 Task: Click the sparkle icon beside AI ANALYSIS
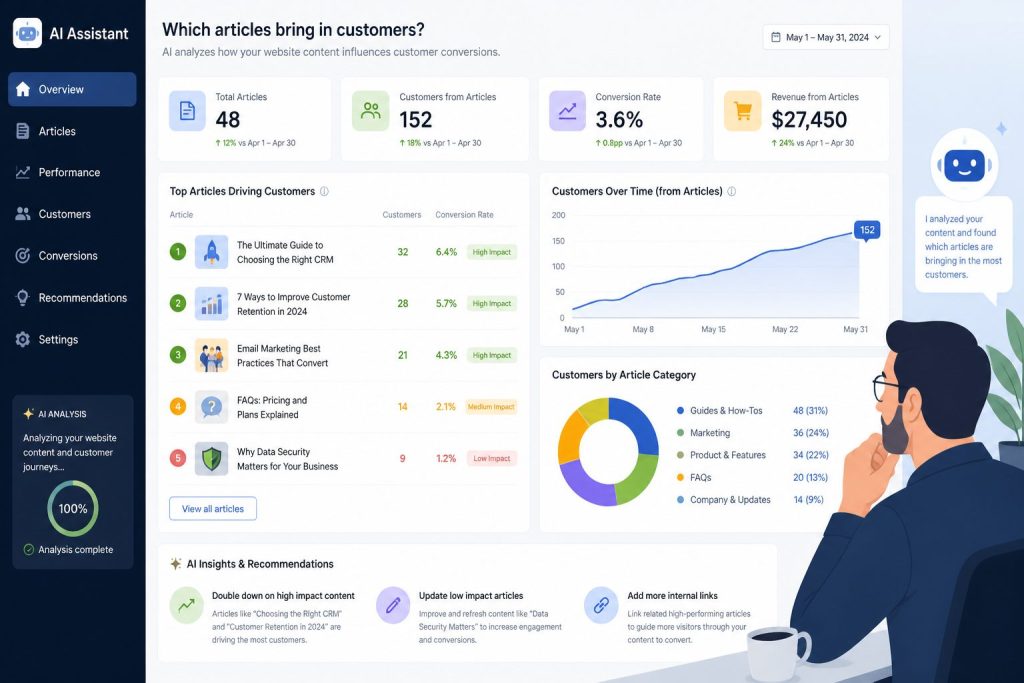pos(29,414)
